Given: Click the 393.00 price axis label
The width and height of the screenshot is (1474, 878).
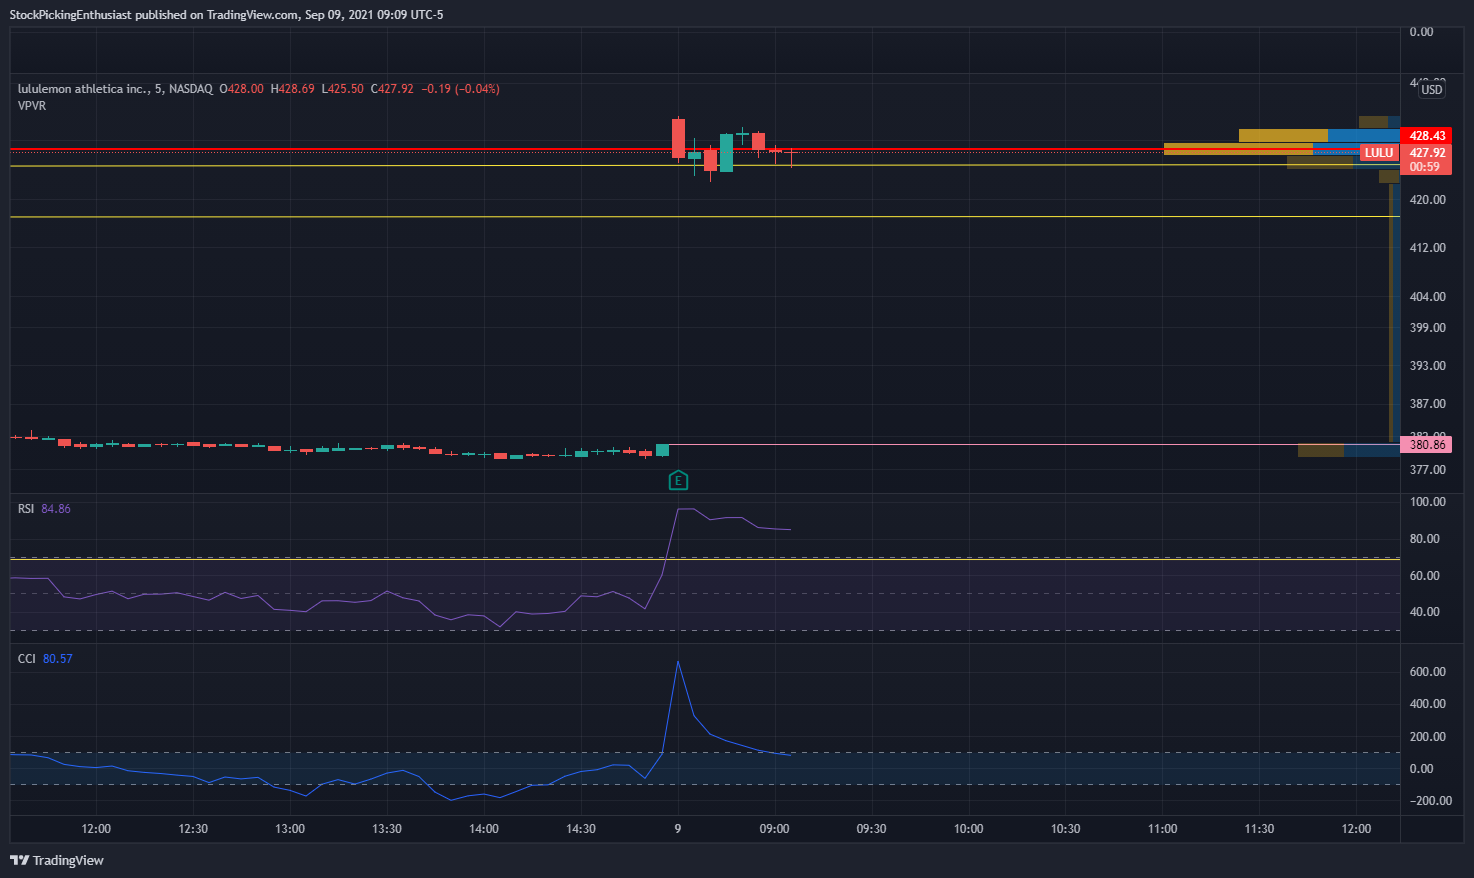Looking at the screenshot, I should tap(1428, 366).
